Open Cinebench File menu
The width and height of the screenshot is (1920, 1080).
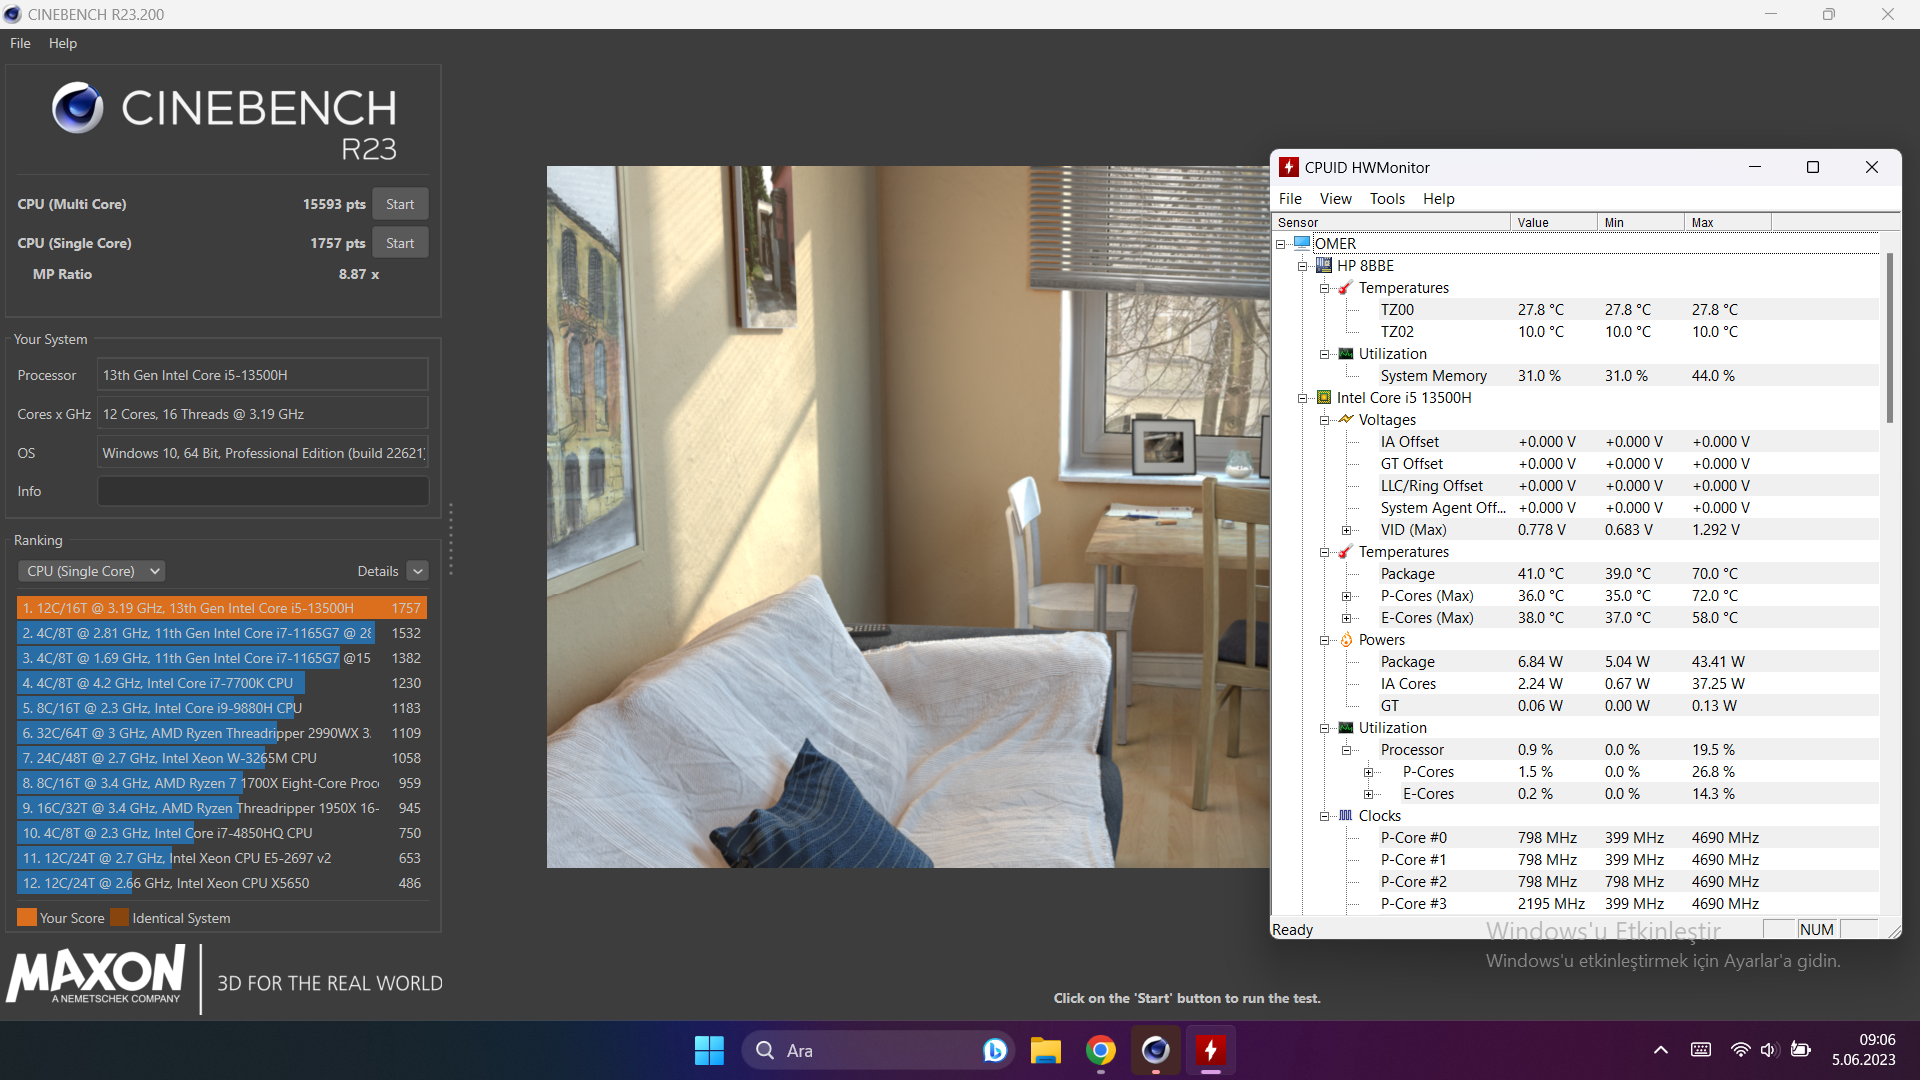coord(20,43)
